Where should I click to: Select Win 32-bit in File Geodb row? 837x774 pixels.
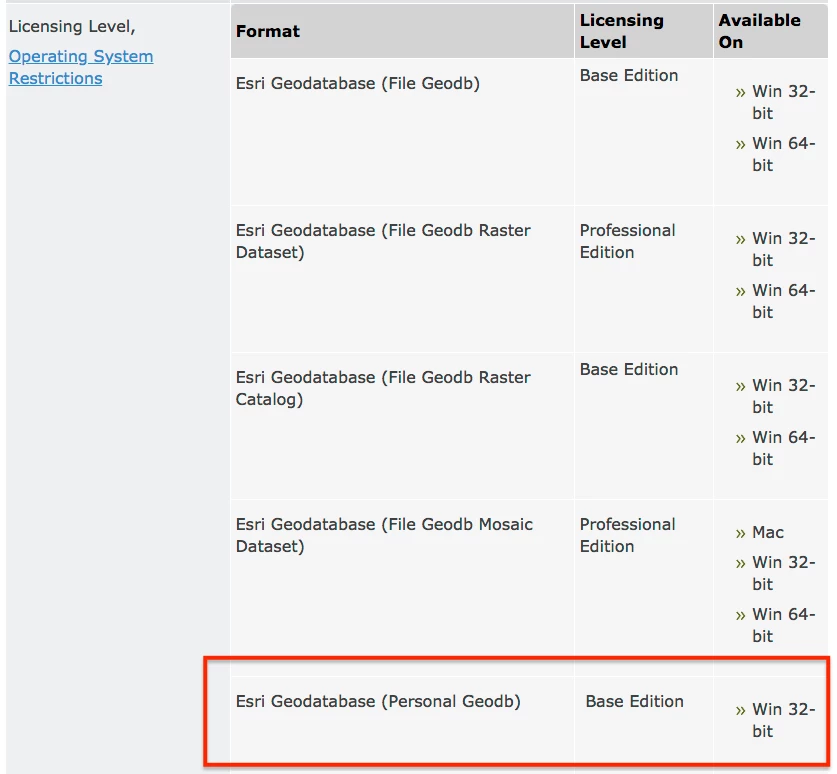click(x=784, y=102)
